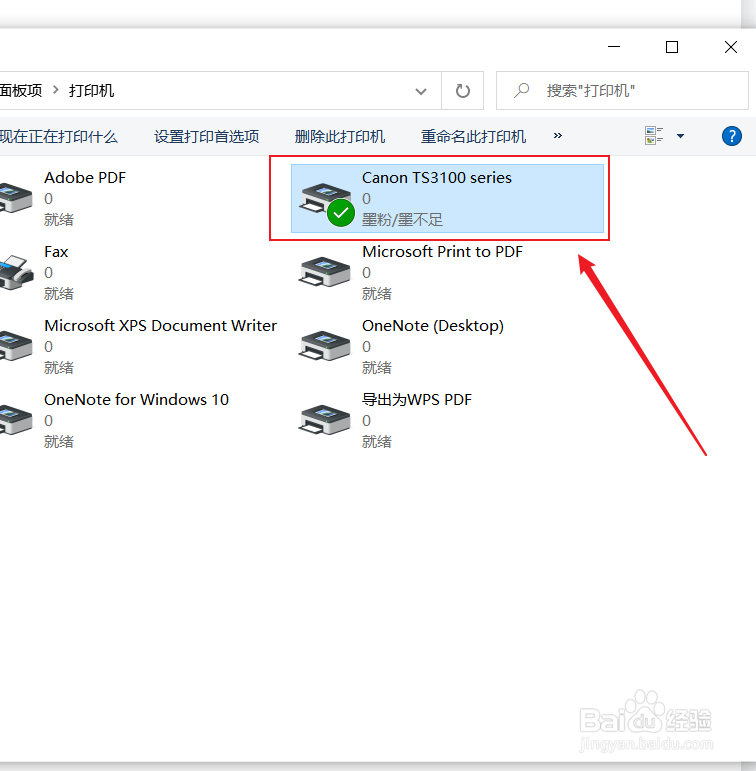756x771 pixels.
Task: Expand the address bar history dropdown
Action: pos(421,91)
